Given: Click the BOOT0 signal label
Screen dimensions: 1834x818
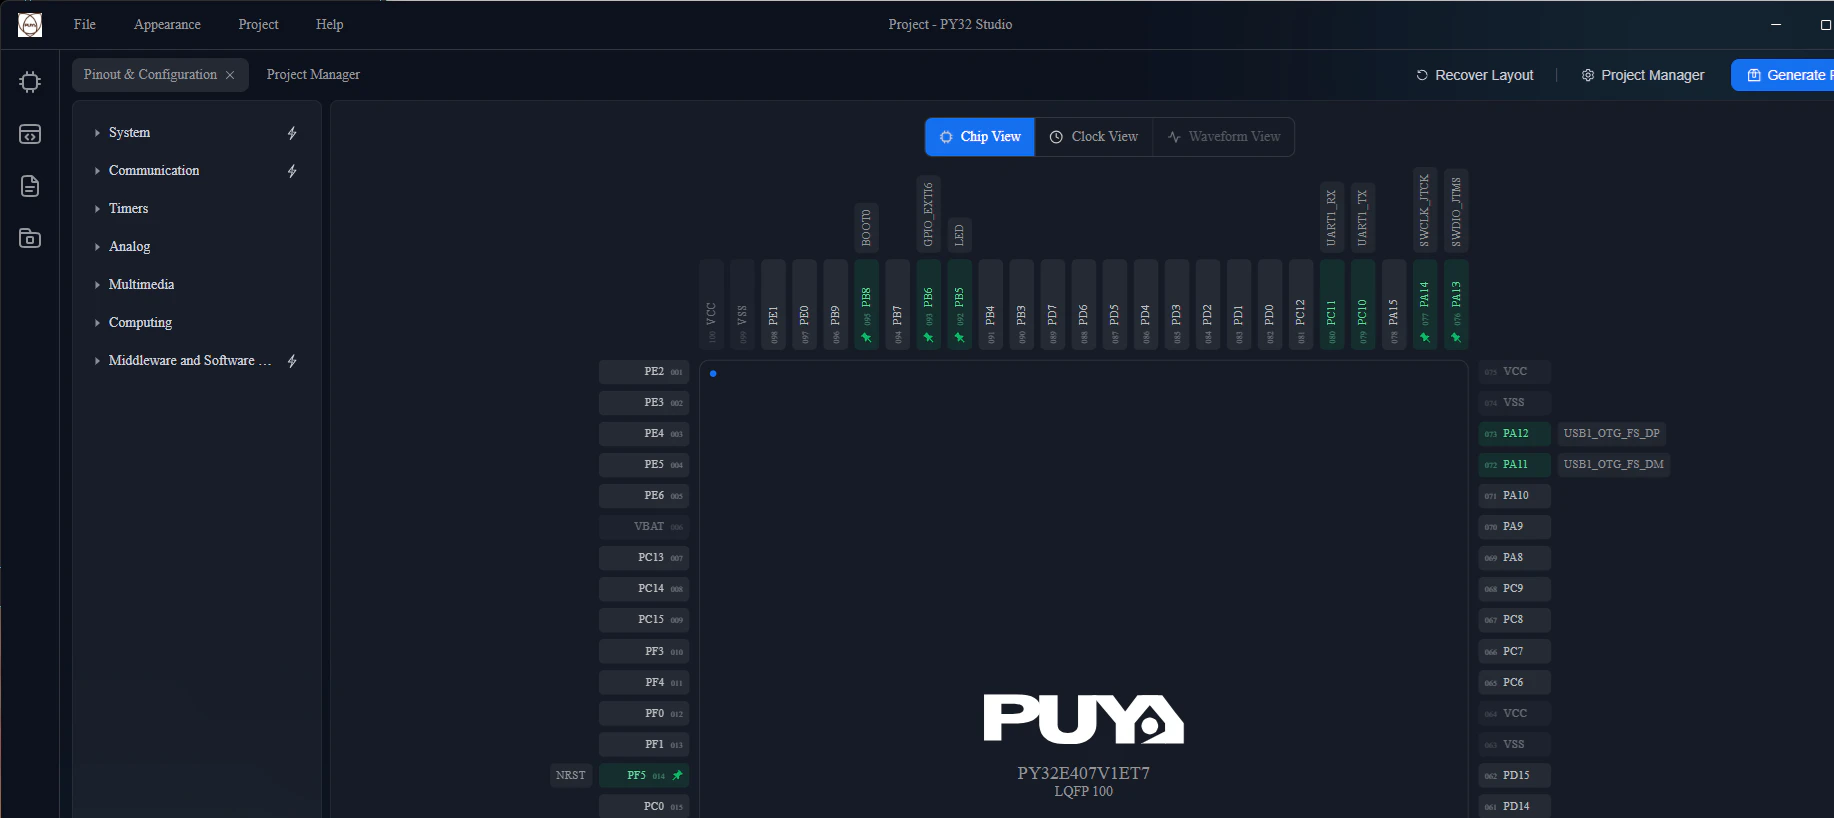Looking at the screenshot, I should pyautogui.click(x=866, y=228).
